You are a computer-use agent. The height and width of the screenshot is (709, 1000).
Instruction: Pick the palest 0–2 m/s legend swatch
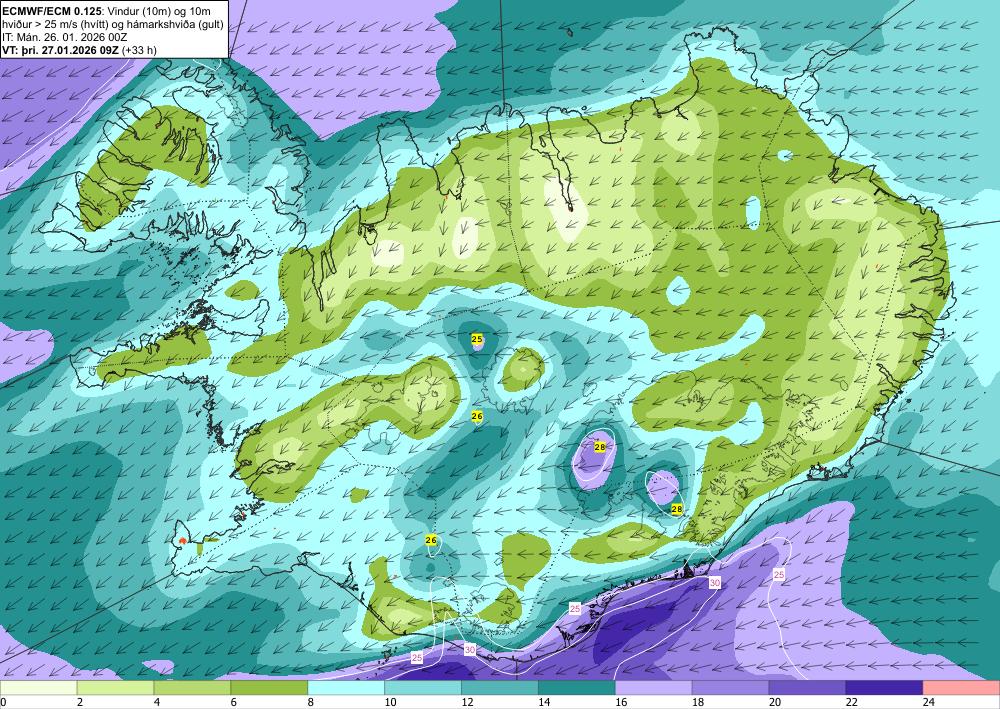[x=38, y=688]
